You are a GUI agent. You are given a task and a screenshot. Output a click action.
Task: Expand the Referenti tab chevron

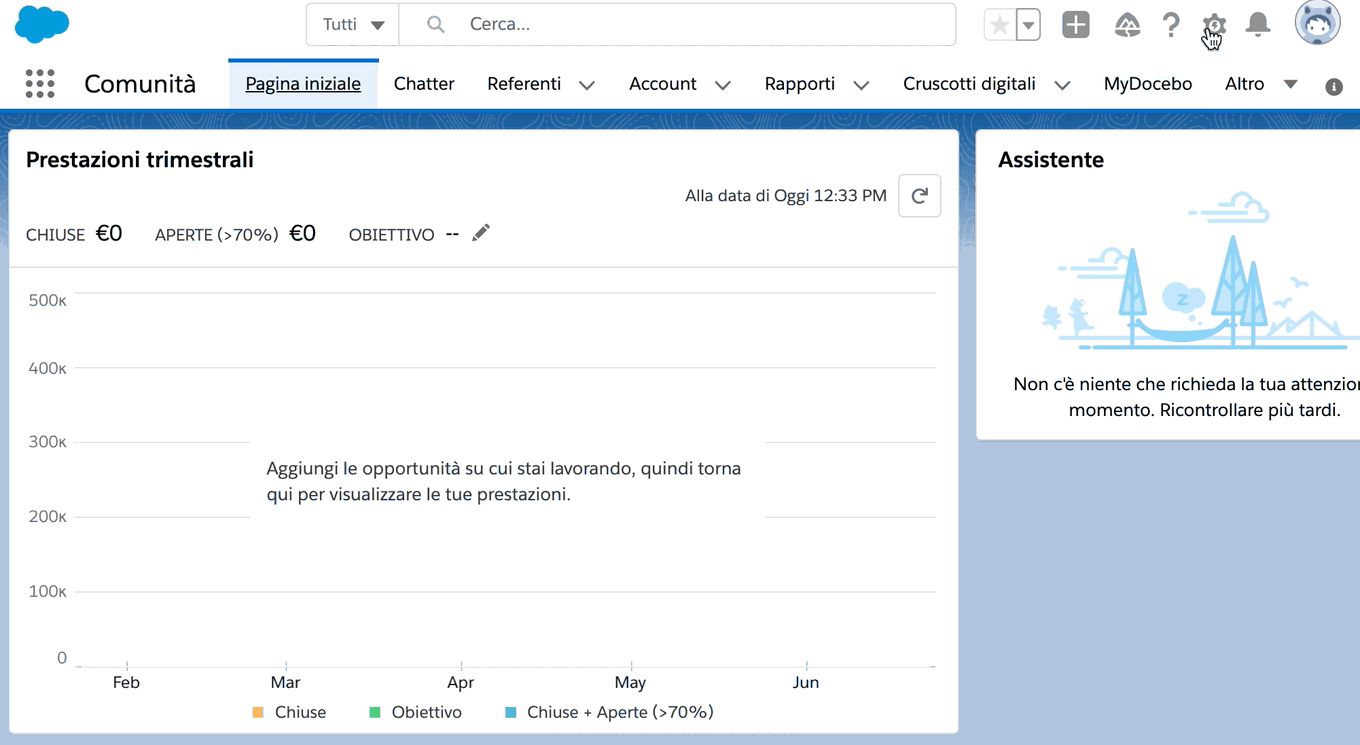tap(587, 85)
